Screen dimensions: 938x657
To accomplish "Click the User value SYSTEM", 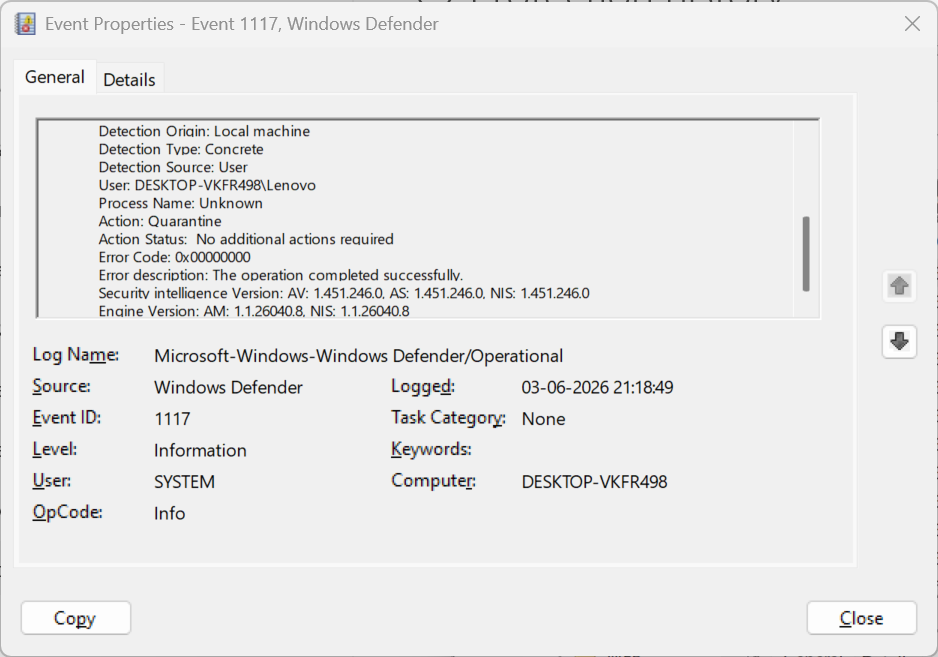I will point(184,482).
